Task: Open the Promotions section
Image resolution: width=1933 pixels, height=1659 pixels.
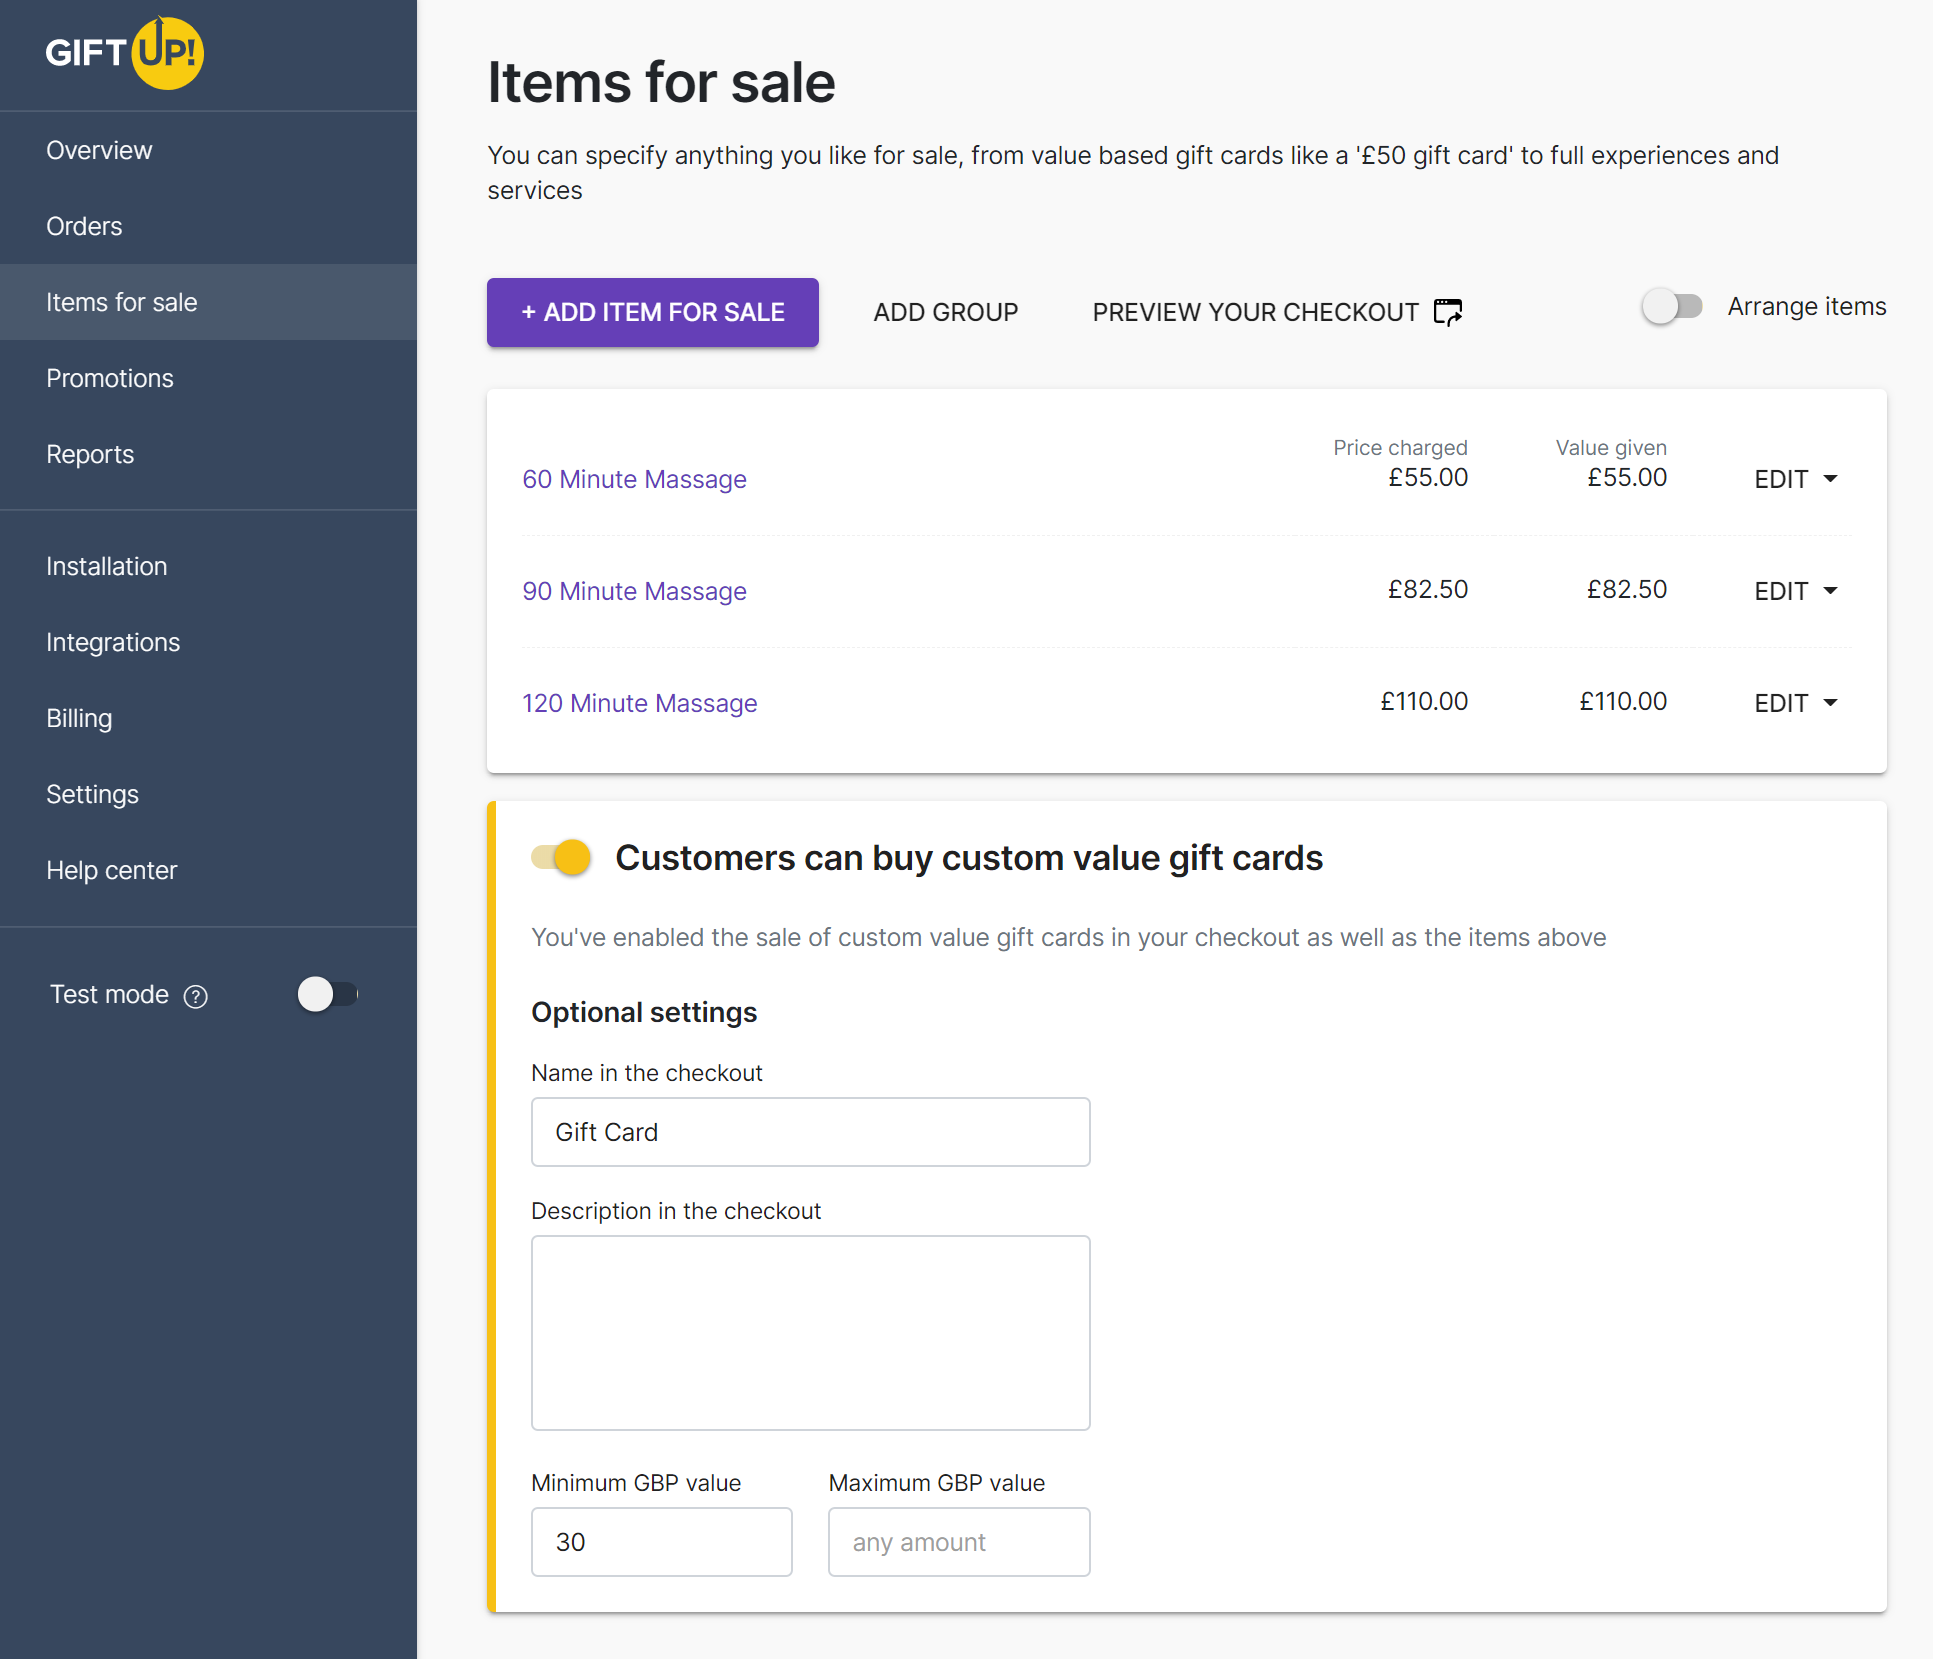Action: tap(208, 378)
